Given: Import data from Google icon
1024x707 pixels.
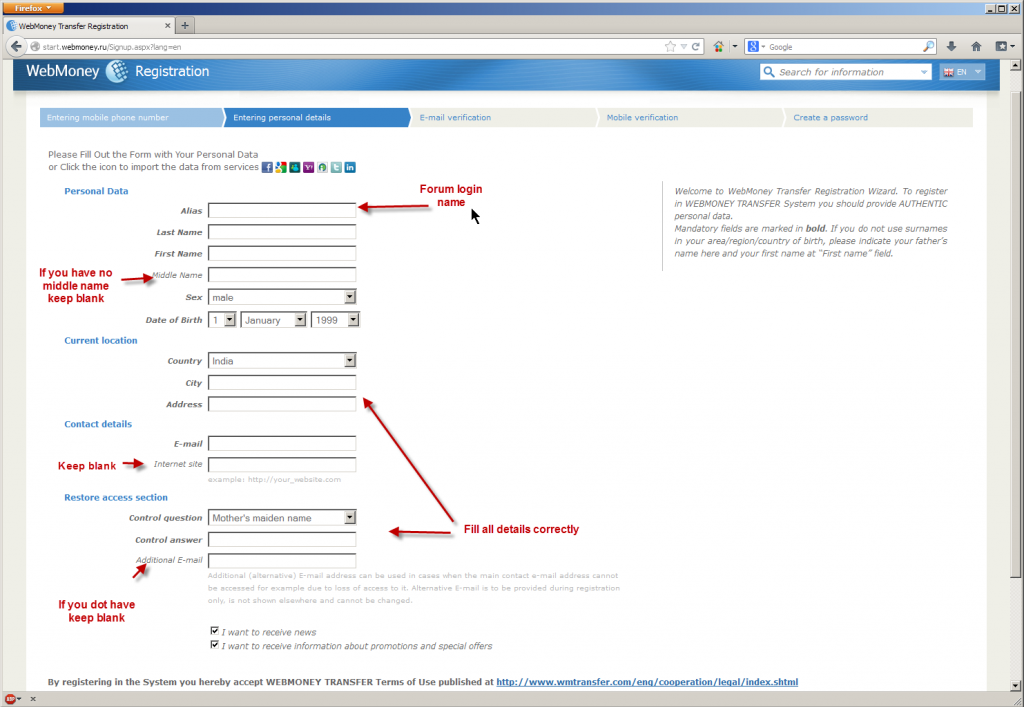Looking at the screenshot, I should coord(281,168).
